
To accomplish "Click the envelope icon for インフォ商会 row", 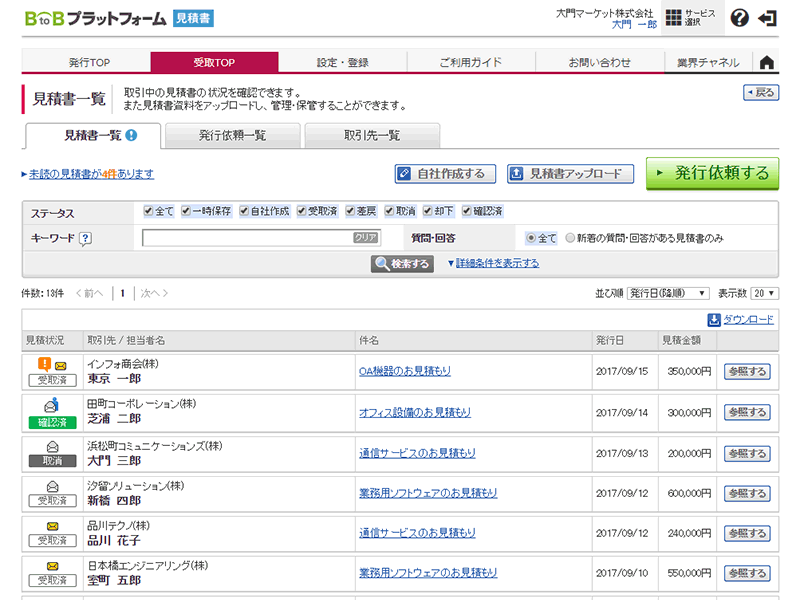I will (60, 365).
